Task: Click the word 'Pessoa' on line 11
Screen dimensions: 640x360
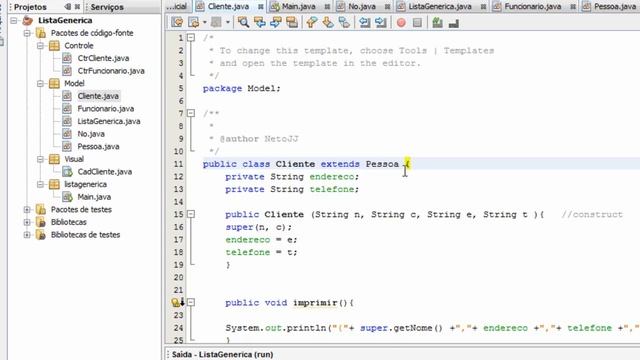Action: coord(382,164)
